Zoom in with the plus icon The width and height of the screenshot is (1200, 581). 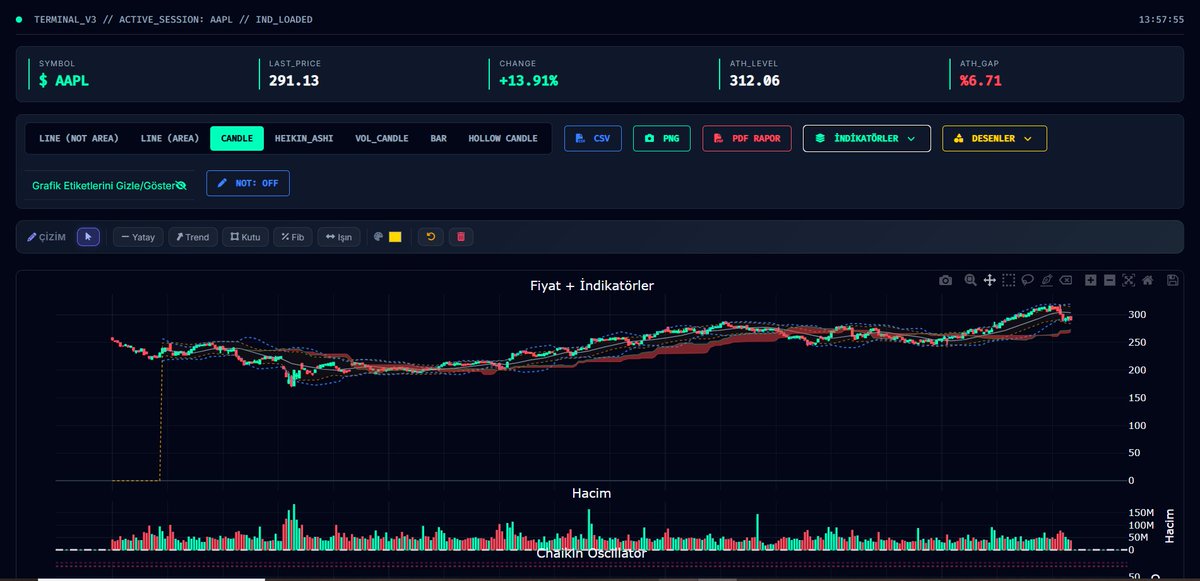[1091, 280]
